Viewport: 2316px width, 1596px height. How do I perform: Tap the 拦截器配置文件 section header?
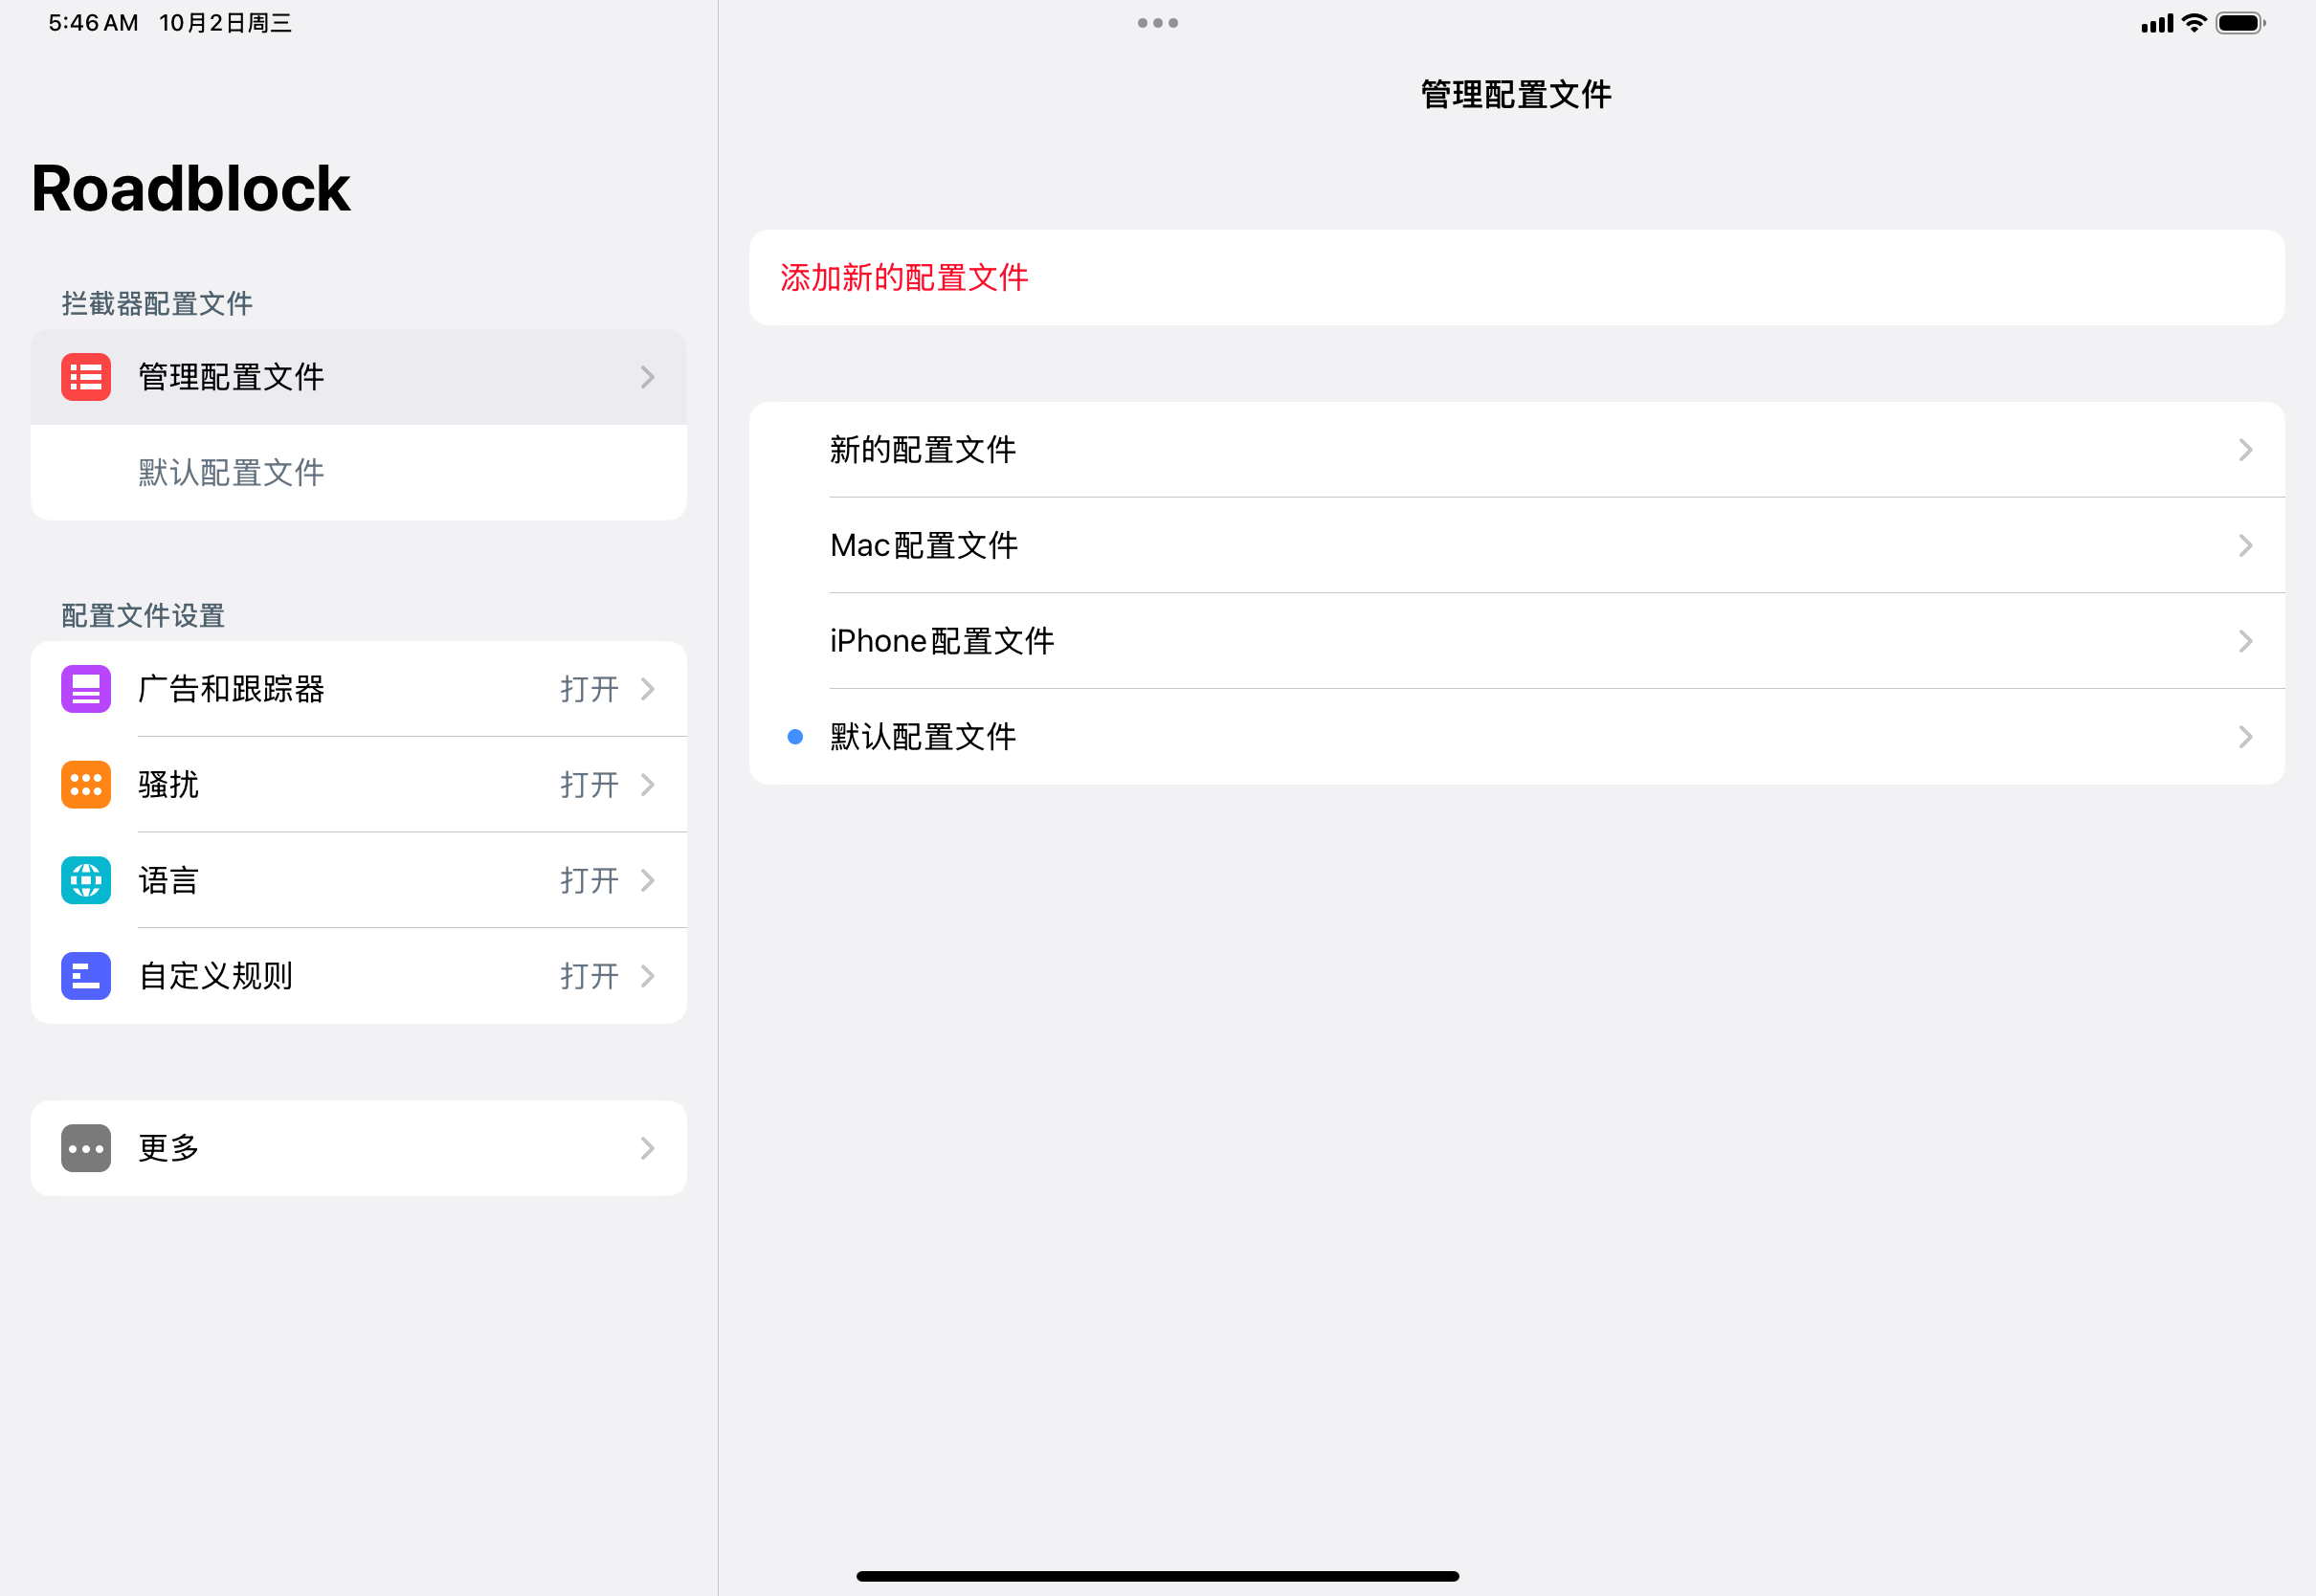point(157,303)
